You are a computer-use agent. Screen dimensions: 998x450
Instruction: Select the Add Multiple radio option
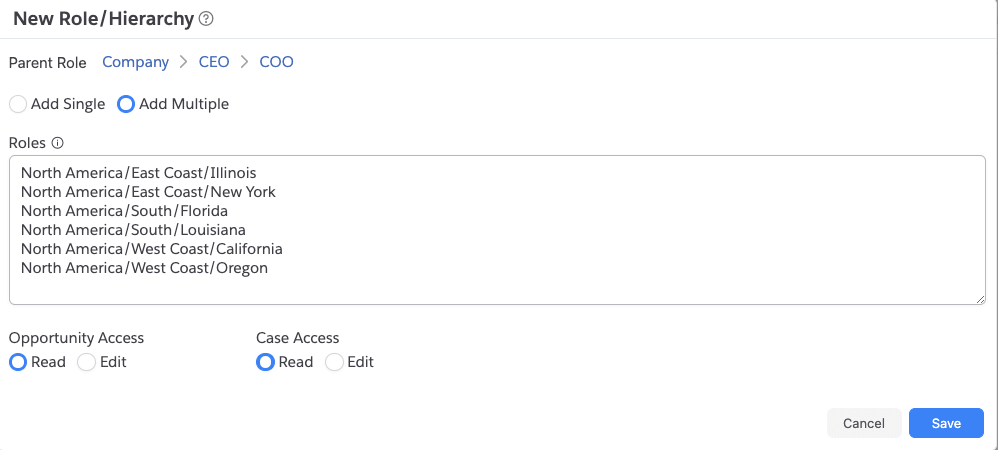pyautogui.click(x=126, y=104)
